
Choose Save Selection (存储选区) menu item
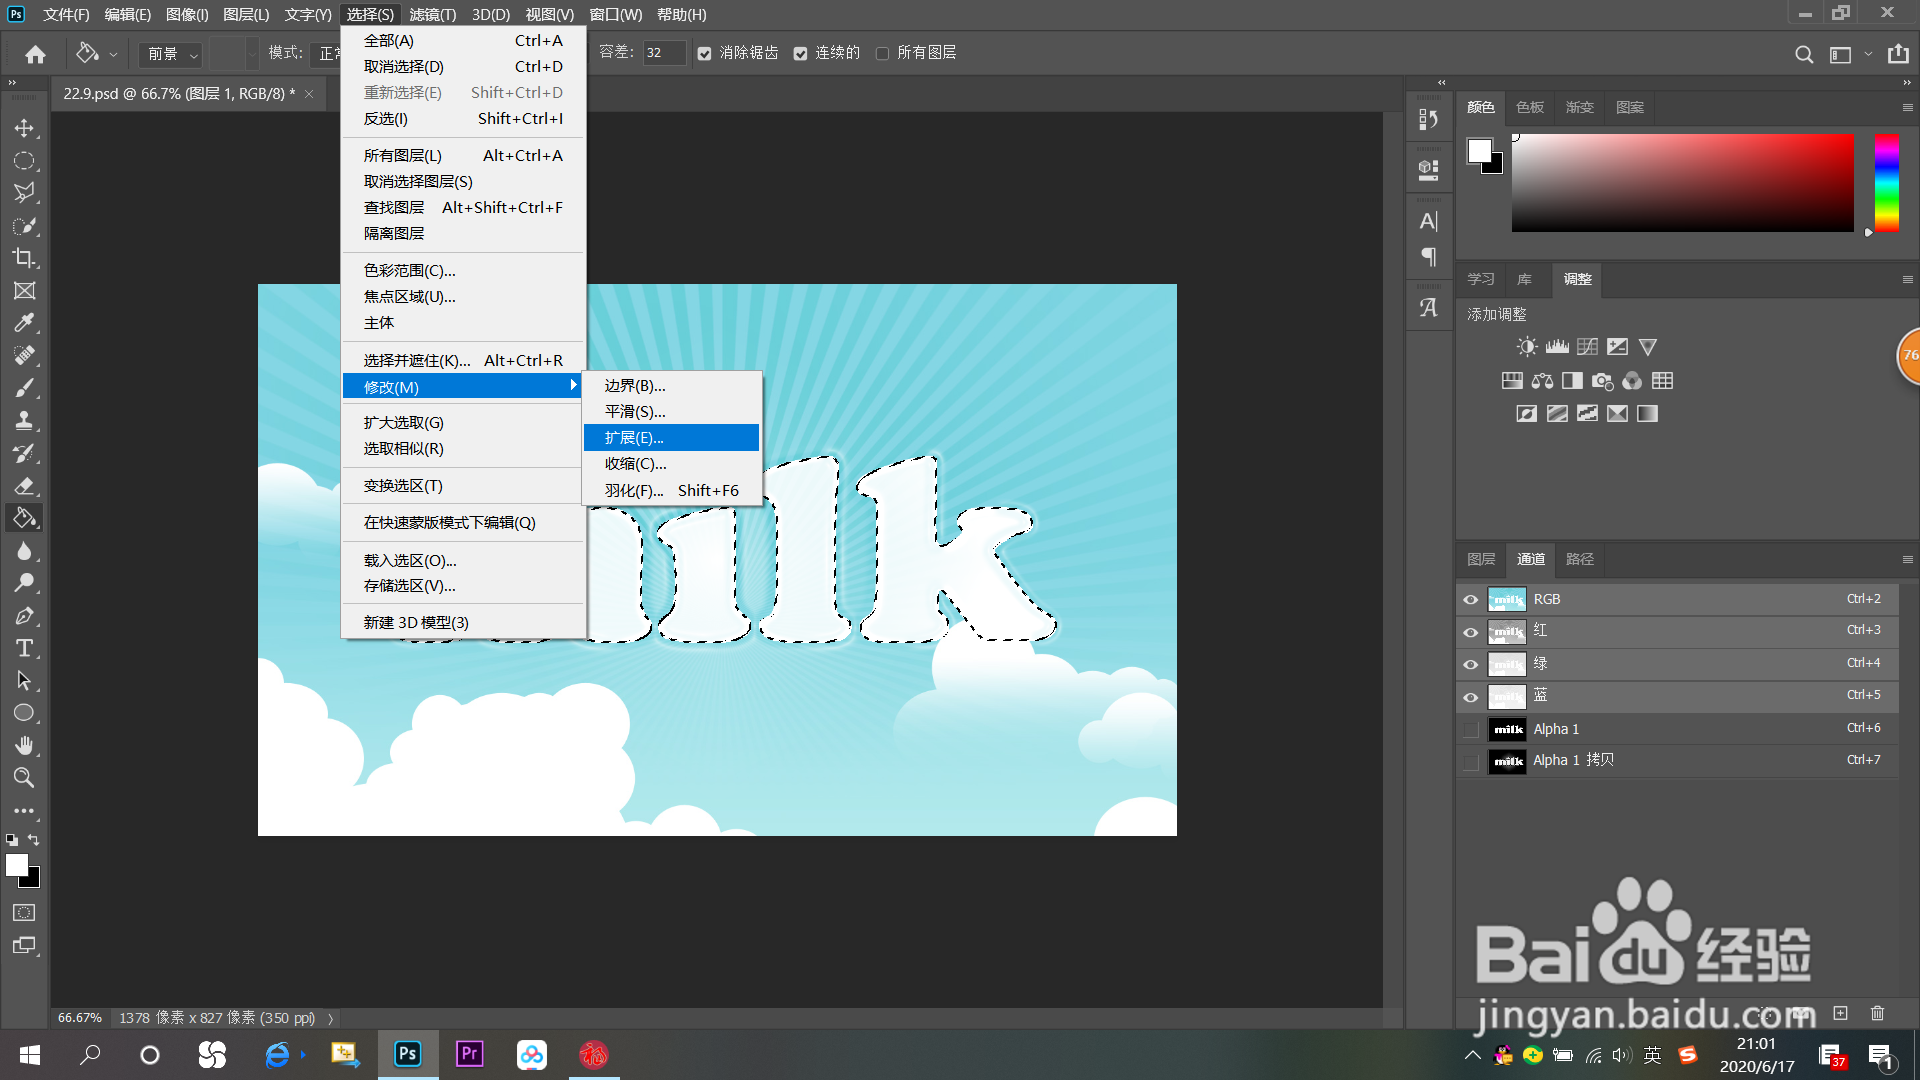463,586
